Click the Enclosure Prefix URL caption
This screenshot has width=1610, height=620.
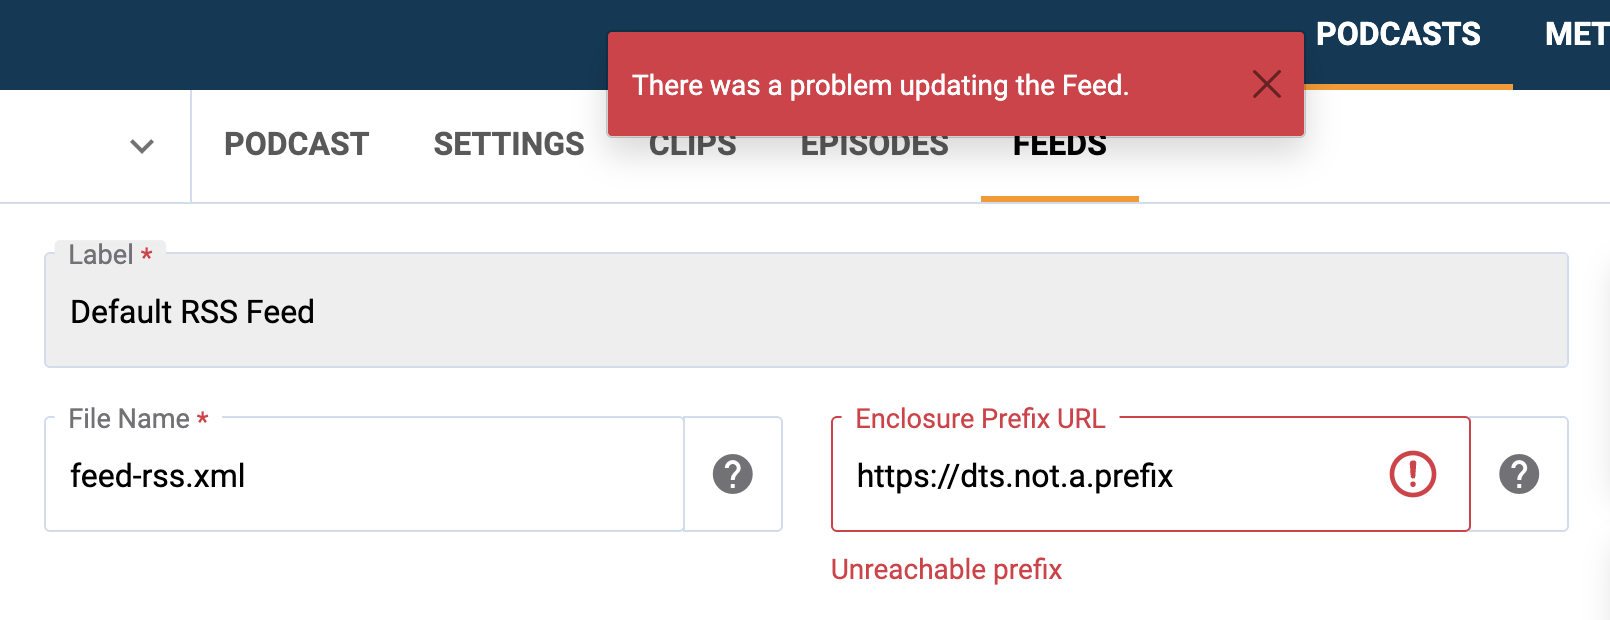[x=980, y=419]
